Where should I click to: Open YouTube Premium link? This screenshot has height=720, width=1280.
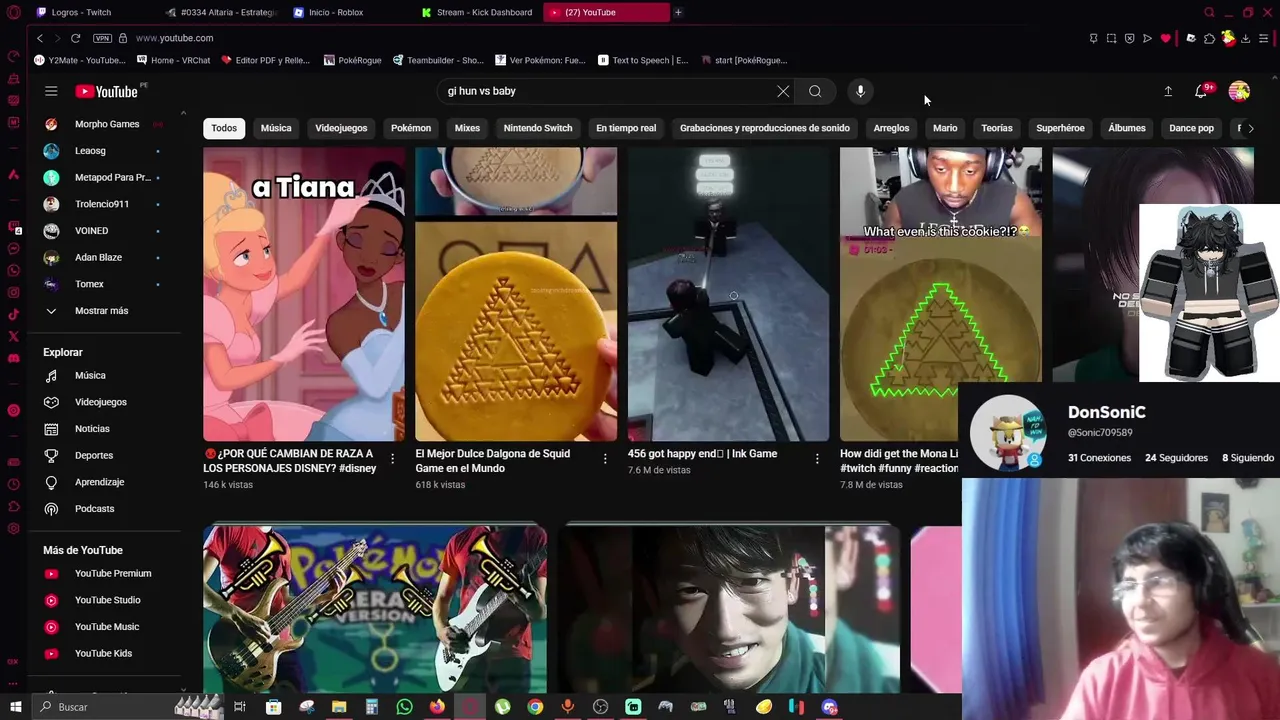(x=106, y=574)
